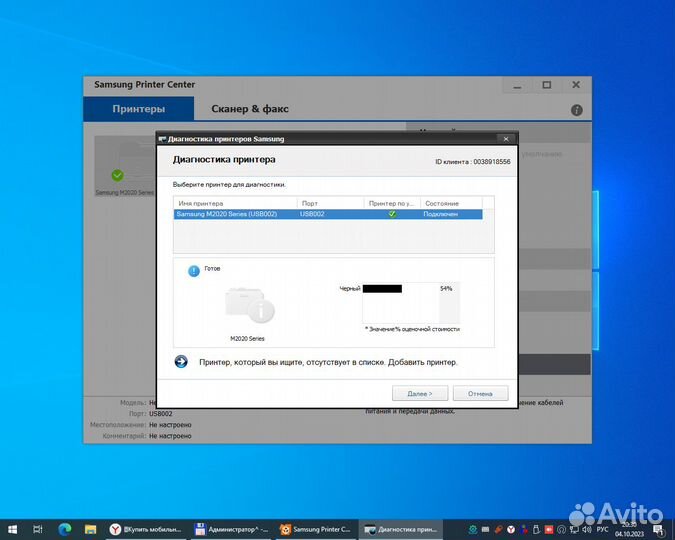This screenshot has width=675, height=540.
Task: Click the USB safely remove tray icon
Action: tap(536, 529)
